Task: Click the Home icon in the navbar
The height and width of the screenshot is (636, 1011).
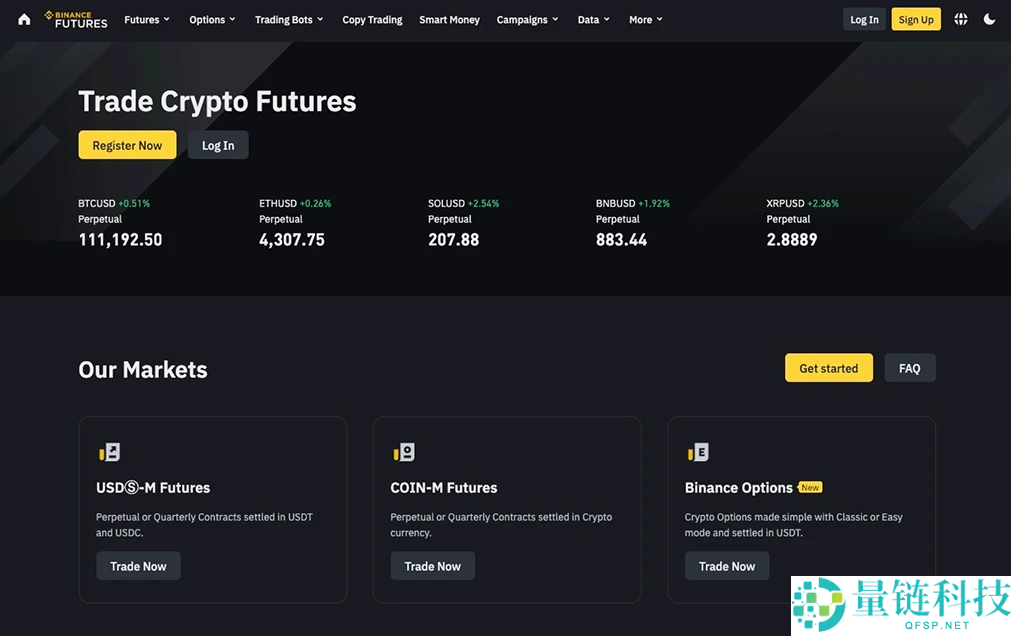Action: click(x=23, y=19)
